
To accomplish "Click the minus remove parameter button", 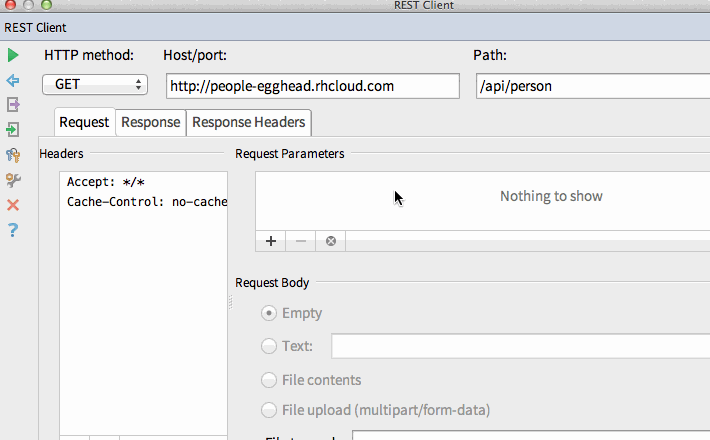I will click(300, 241).
